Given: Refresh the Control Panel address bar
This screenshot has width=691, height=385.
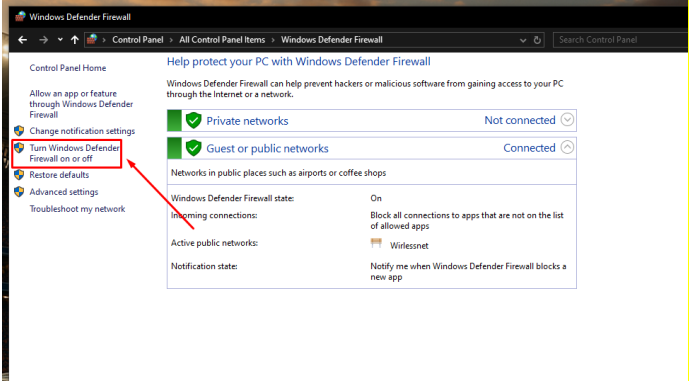Looking at the screenshot, I should [x=537, y=40].
